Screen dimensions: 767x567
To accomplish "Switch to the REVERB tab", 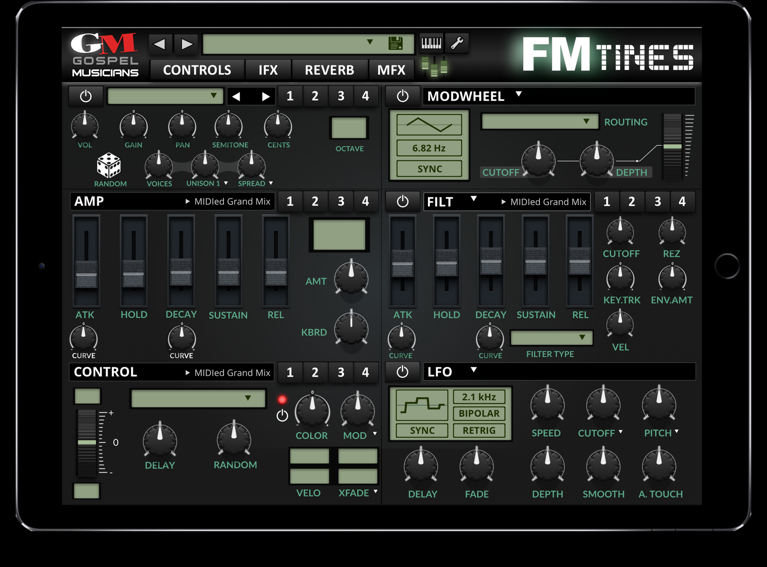I will [x=329, y=70].
